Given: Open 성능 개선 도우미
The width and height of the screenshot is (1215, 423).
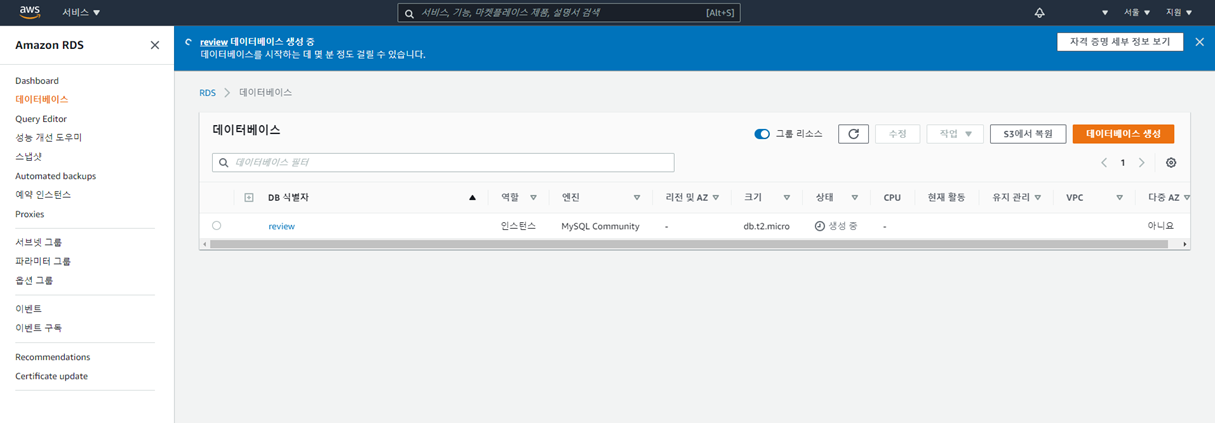Looking at the screenshot, I should click(x=48, y=138).
